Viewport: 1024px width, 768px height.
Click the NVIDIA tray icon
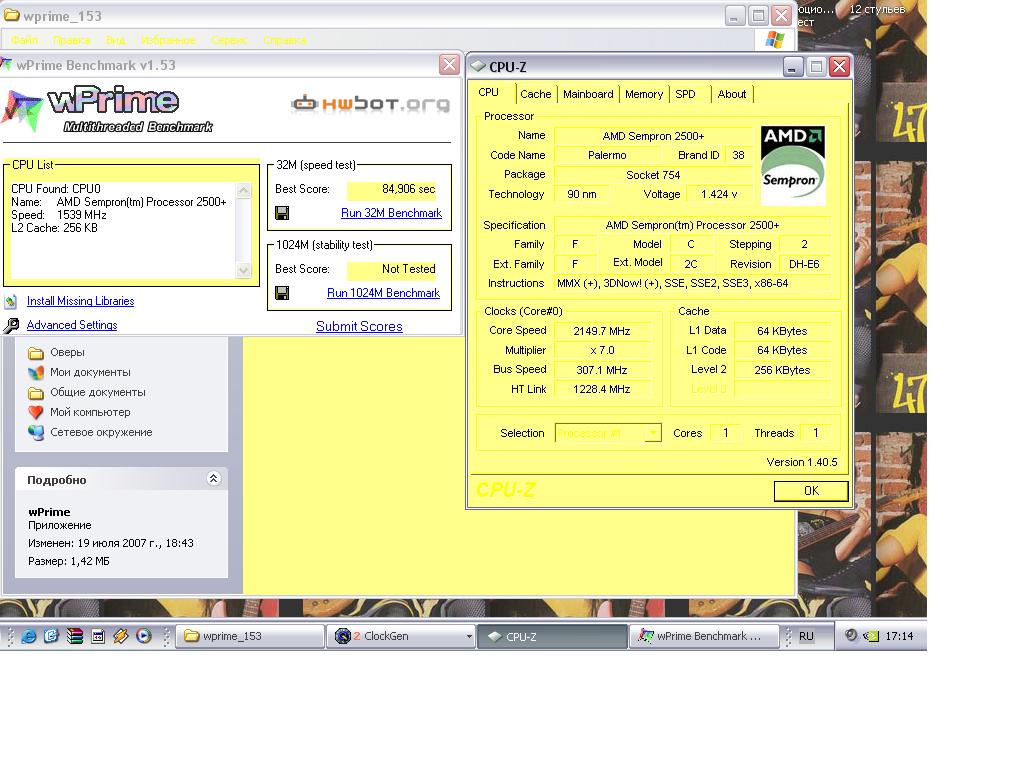871,636
